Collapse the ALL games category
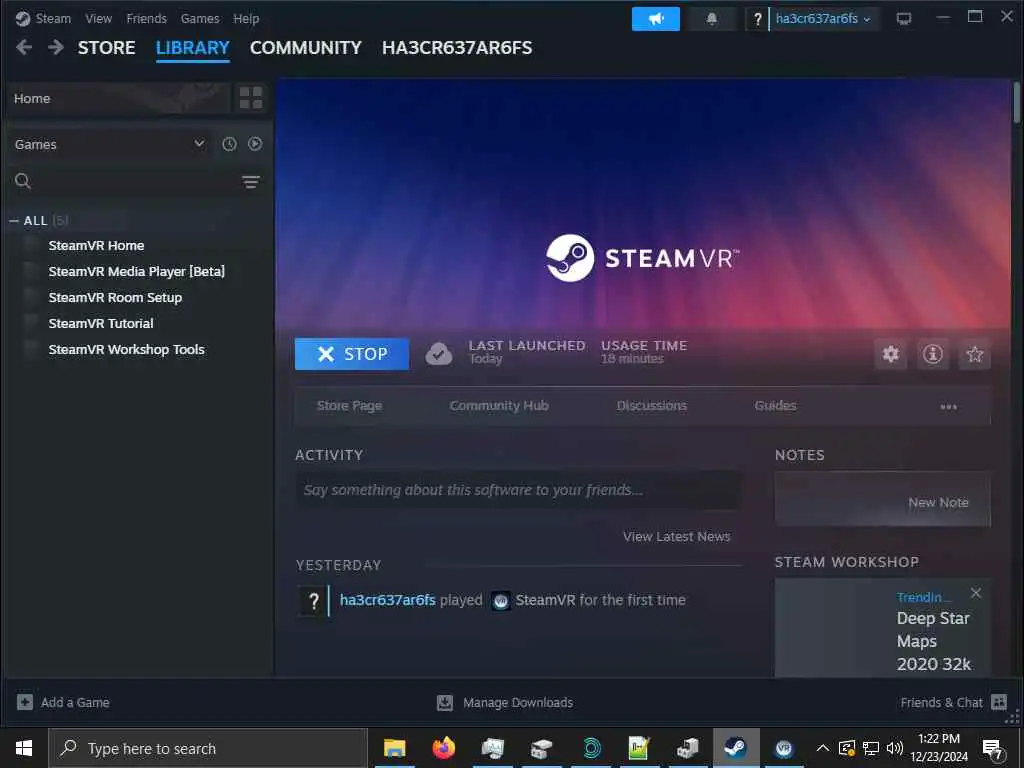This screenshot has width=1024, height=768. (x=14, y=221)
